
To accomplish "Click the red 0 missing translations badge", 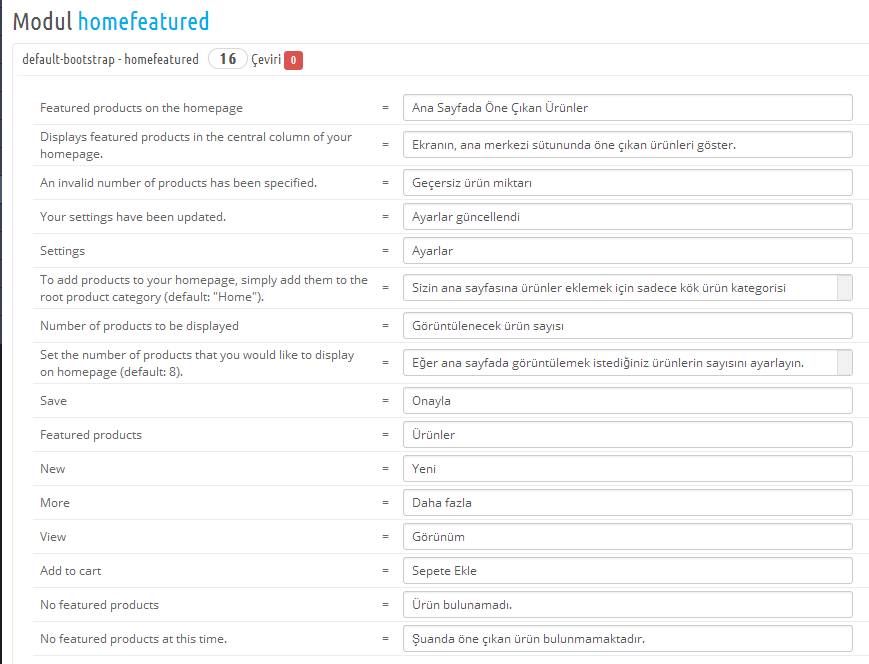I will click(293, 60).
